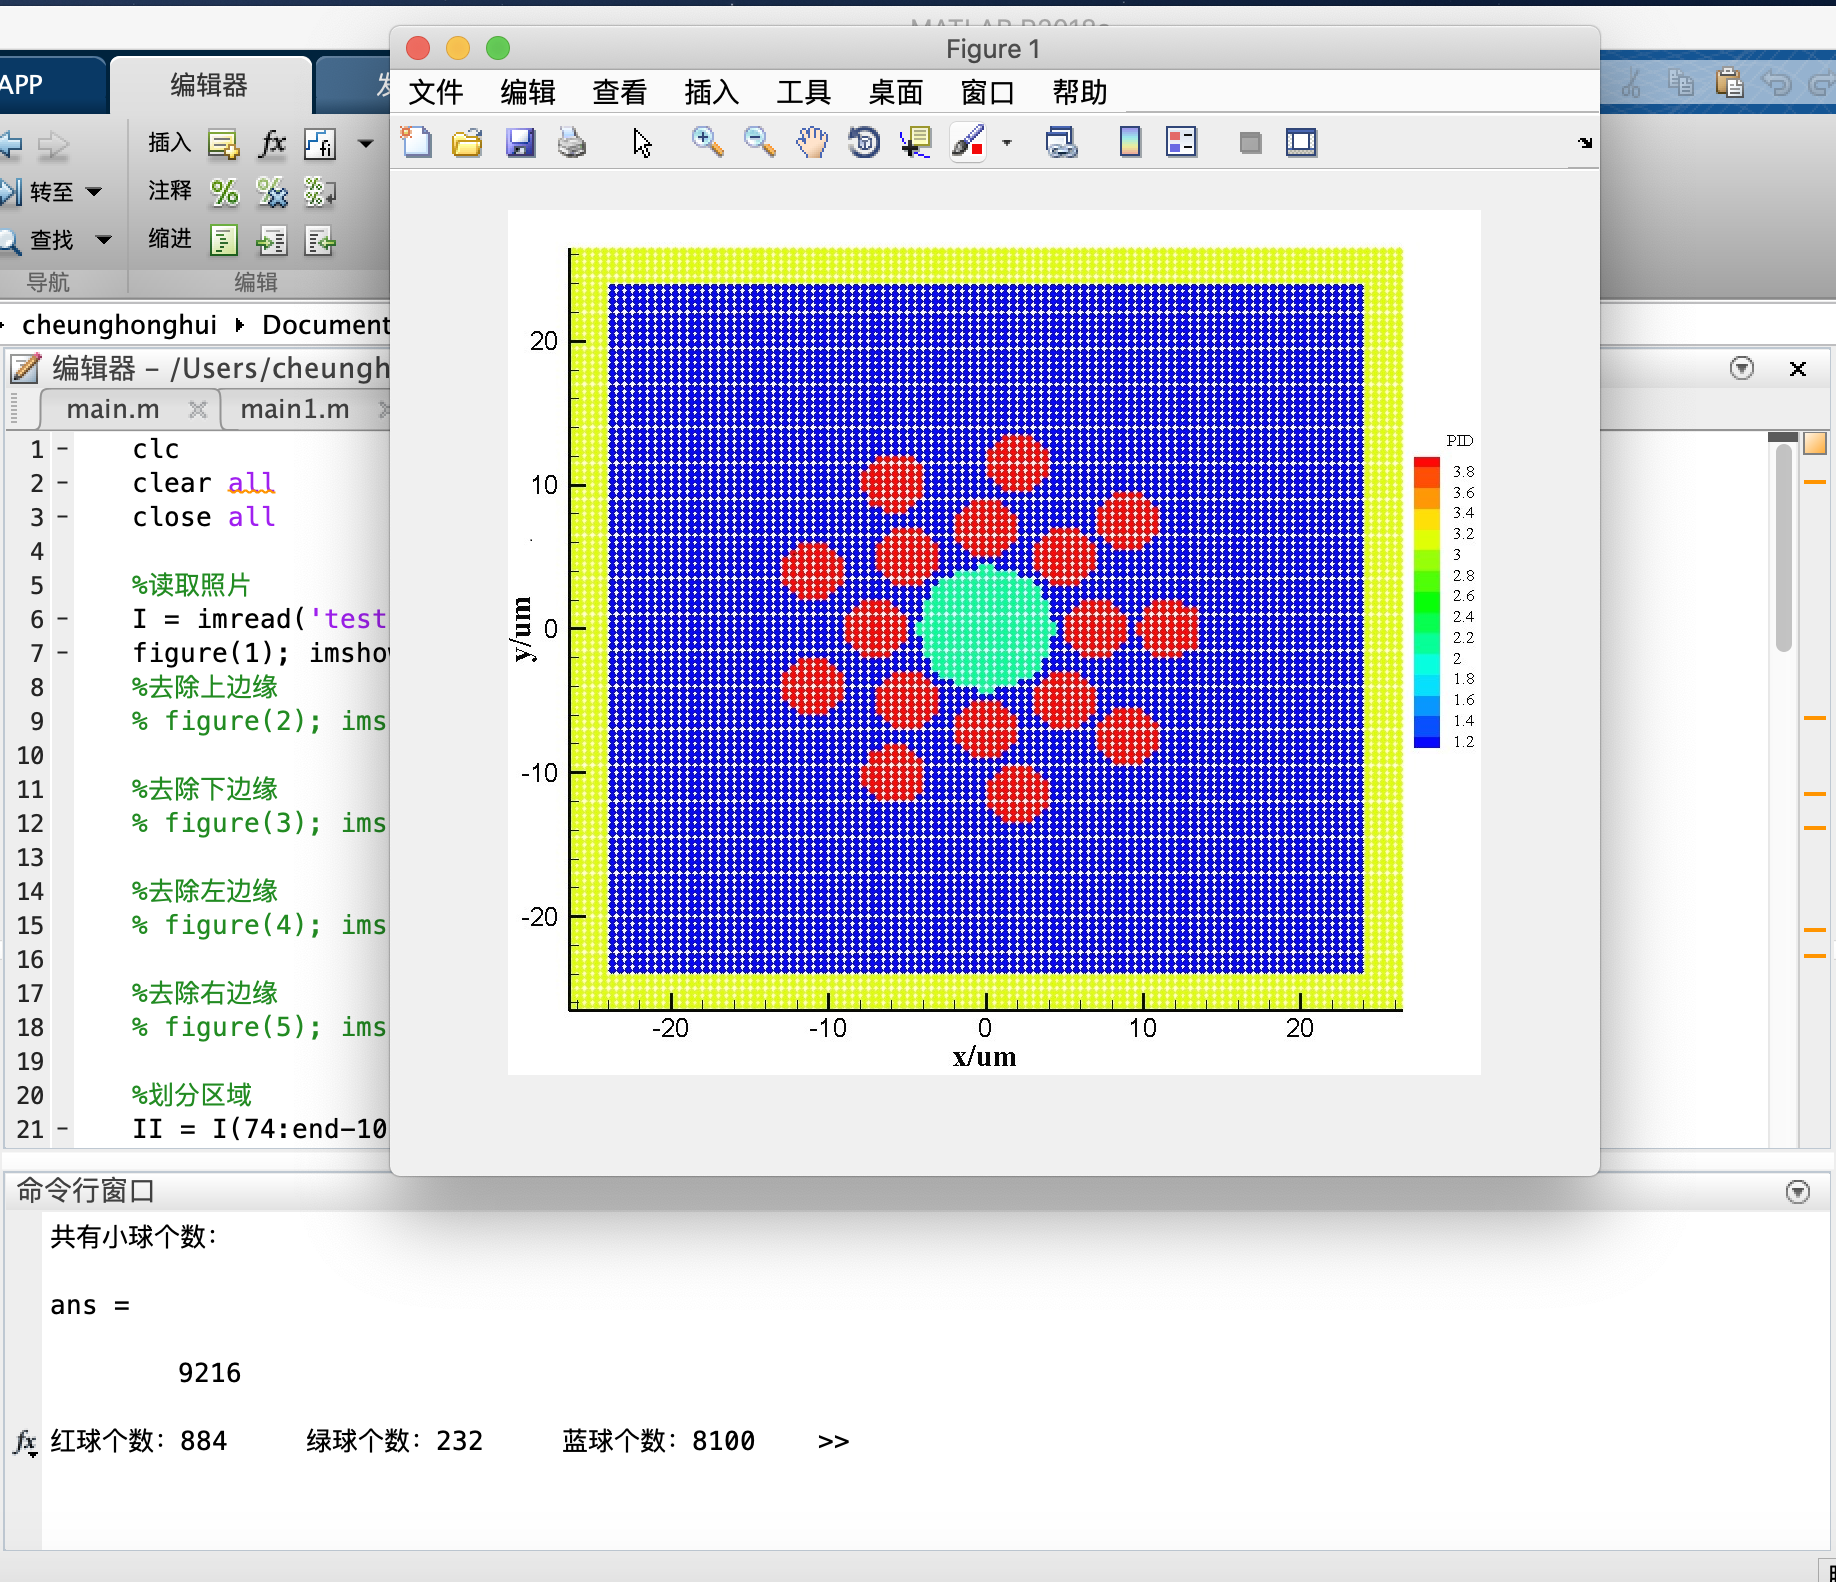Select the Pan hand tool
Image resolution: width=1836 pixels, height=1582 pixels.
pos(812,143)
